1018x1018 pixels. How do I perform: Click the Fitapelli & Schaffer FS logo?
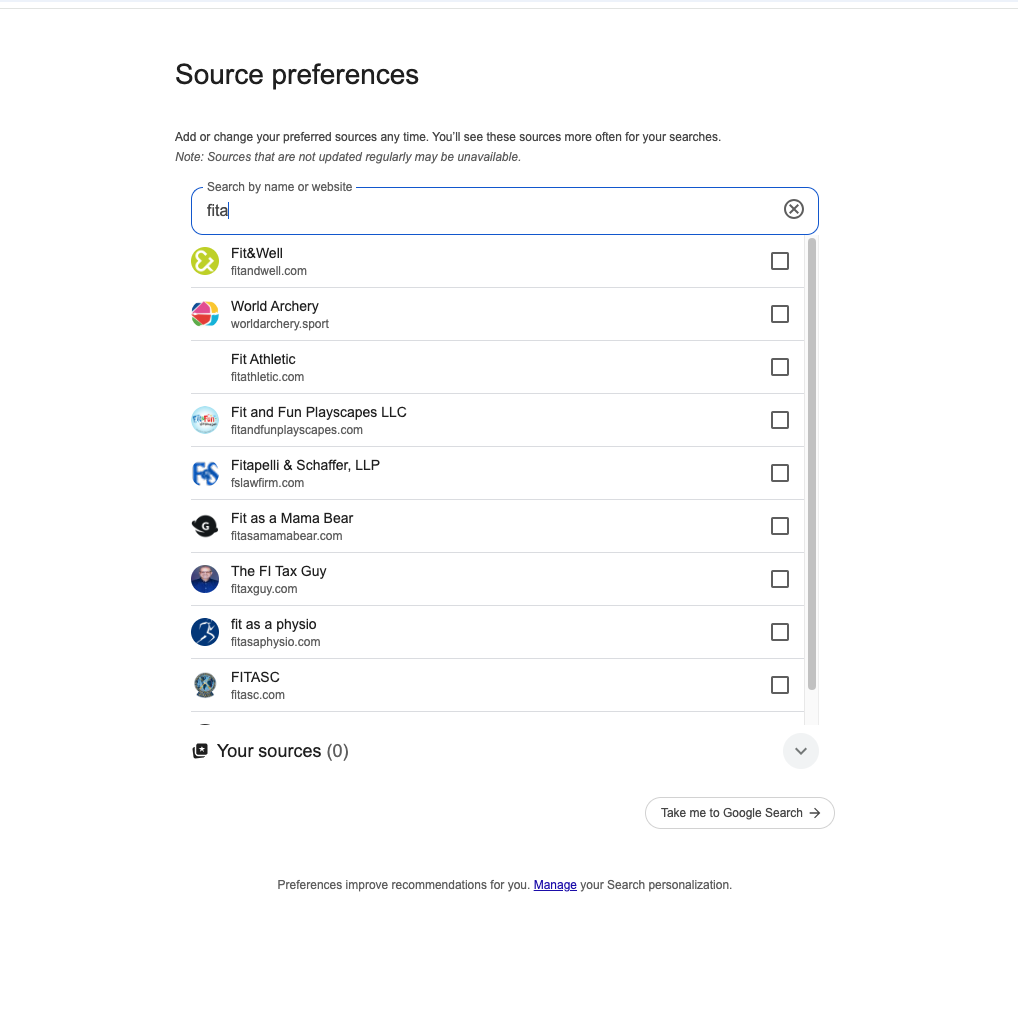point(205,473)
